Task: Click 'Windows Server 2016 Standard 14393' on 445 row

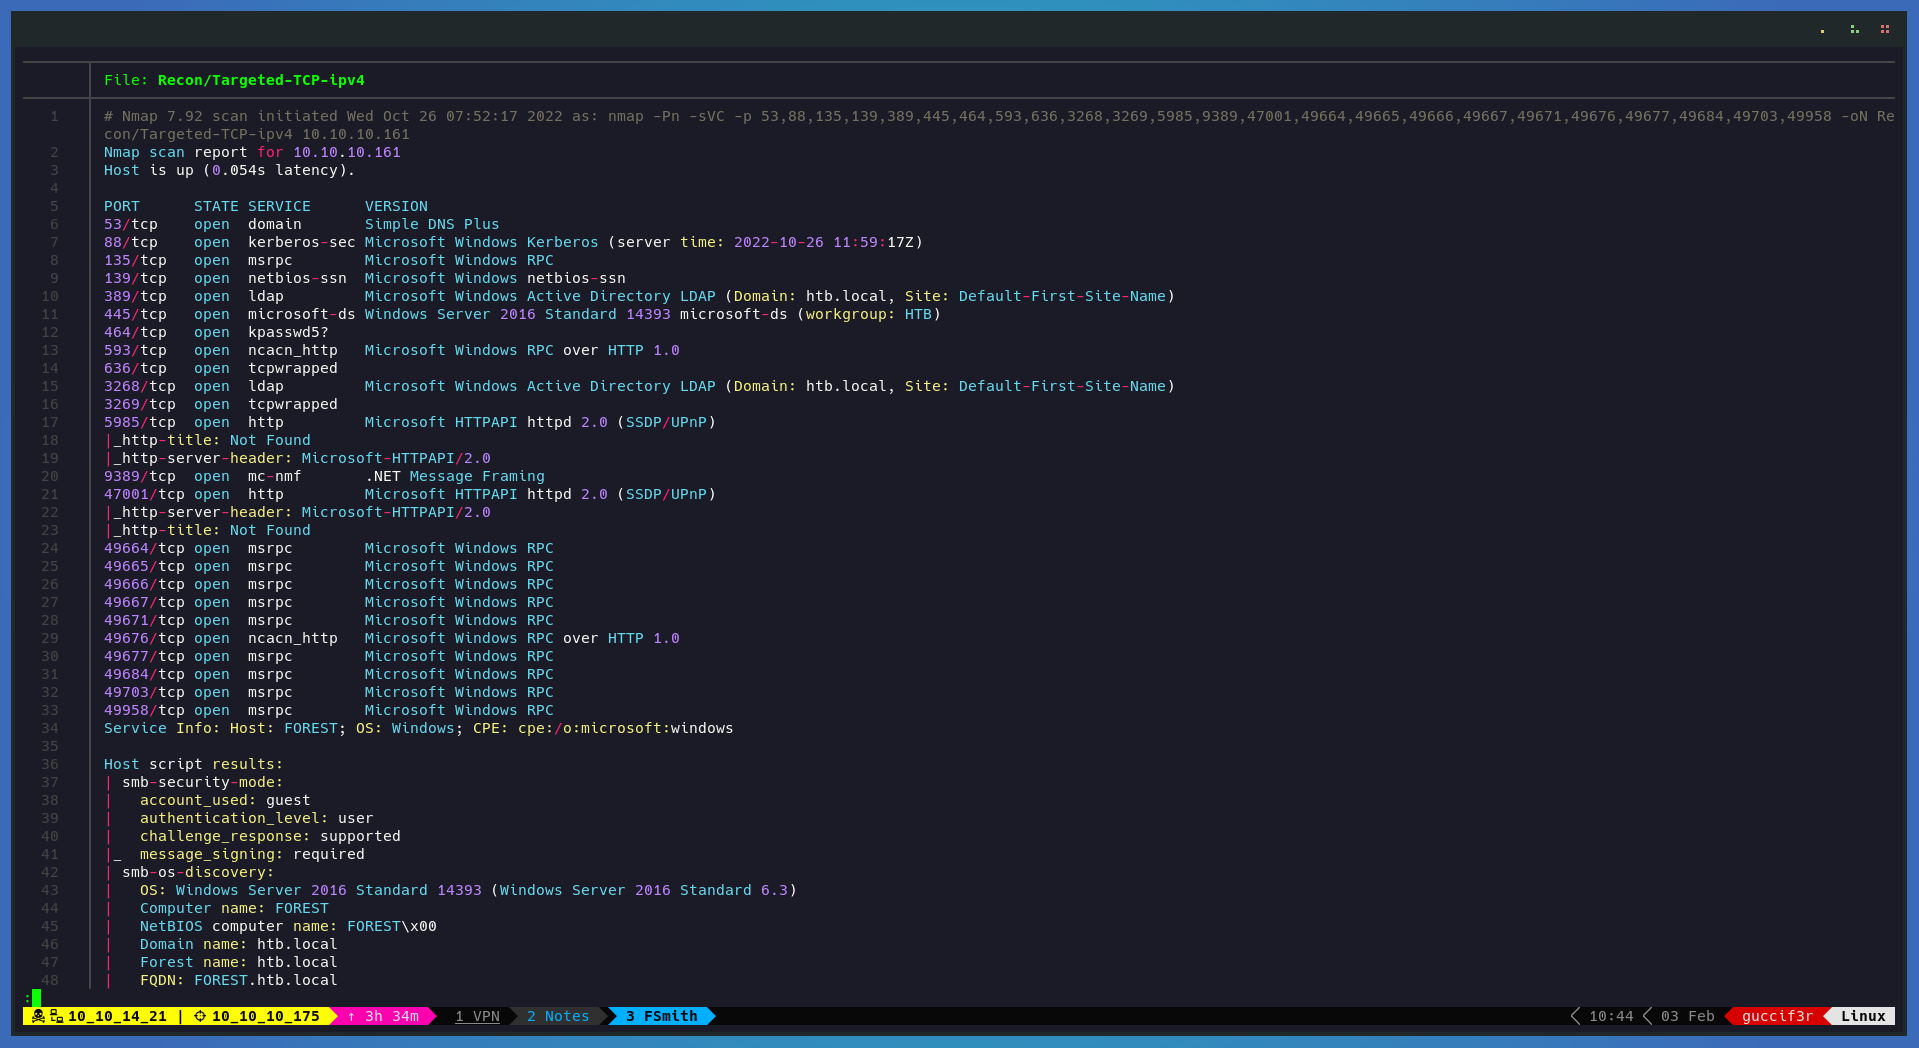Action: tap(518, 314)
